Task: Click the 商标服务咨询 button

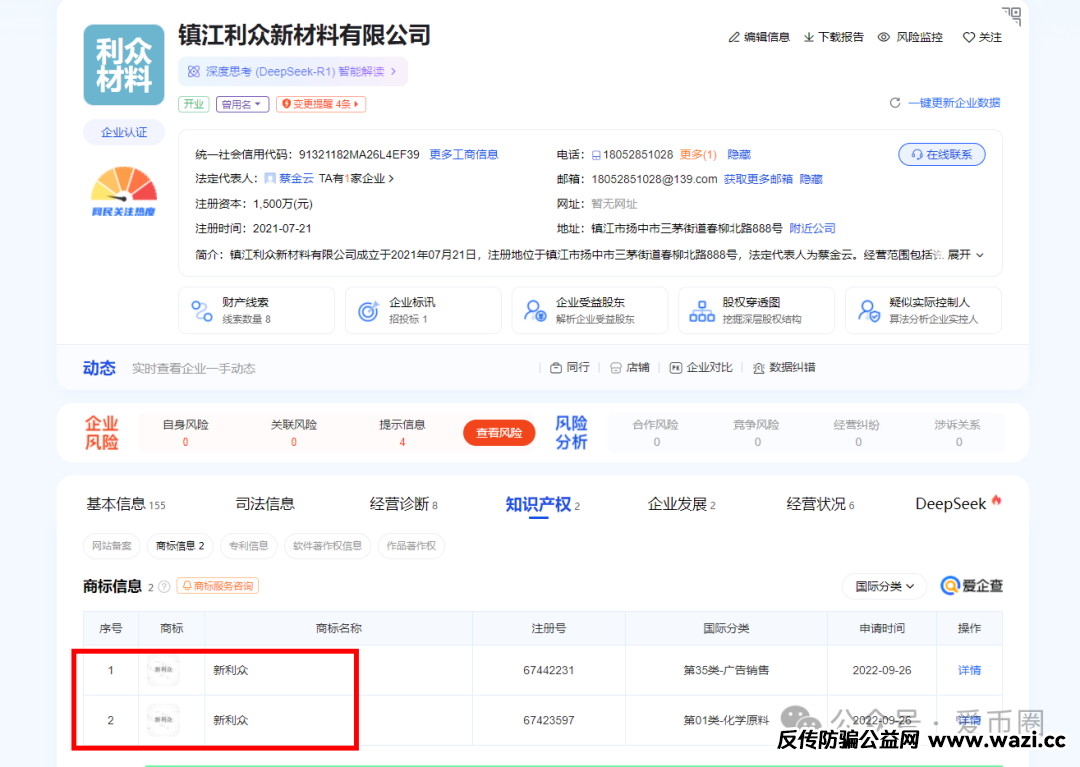Action: (x=218, y=586)
